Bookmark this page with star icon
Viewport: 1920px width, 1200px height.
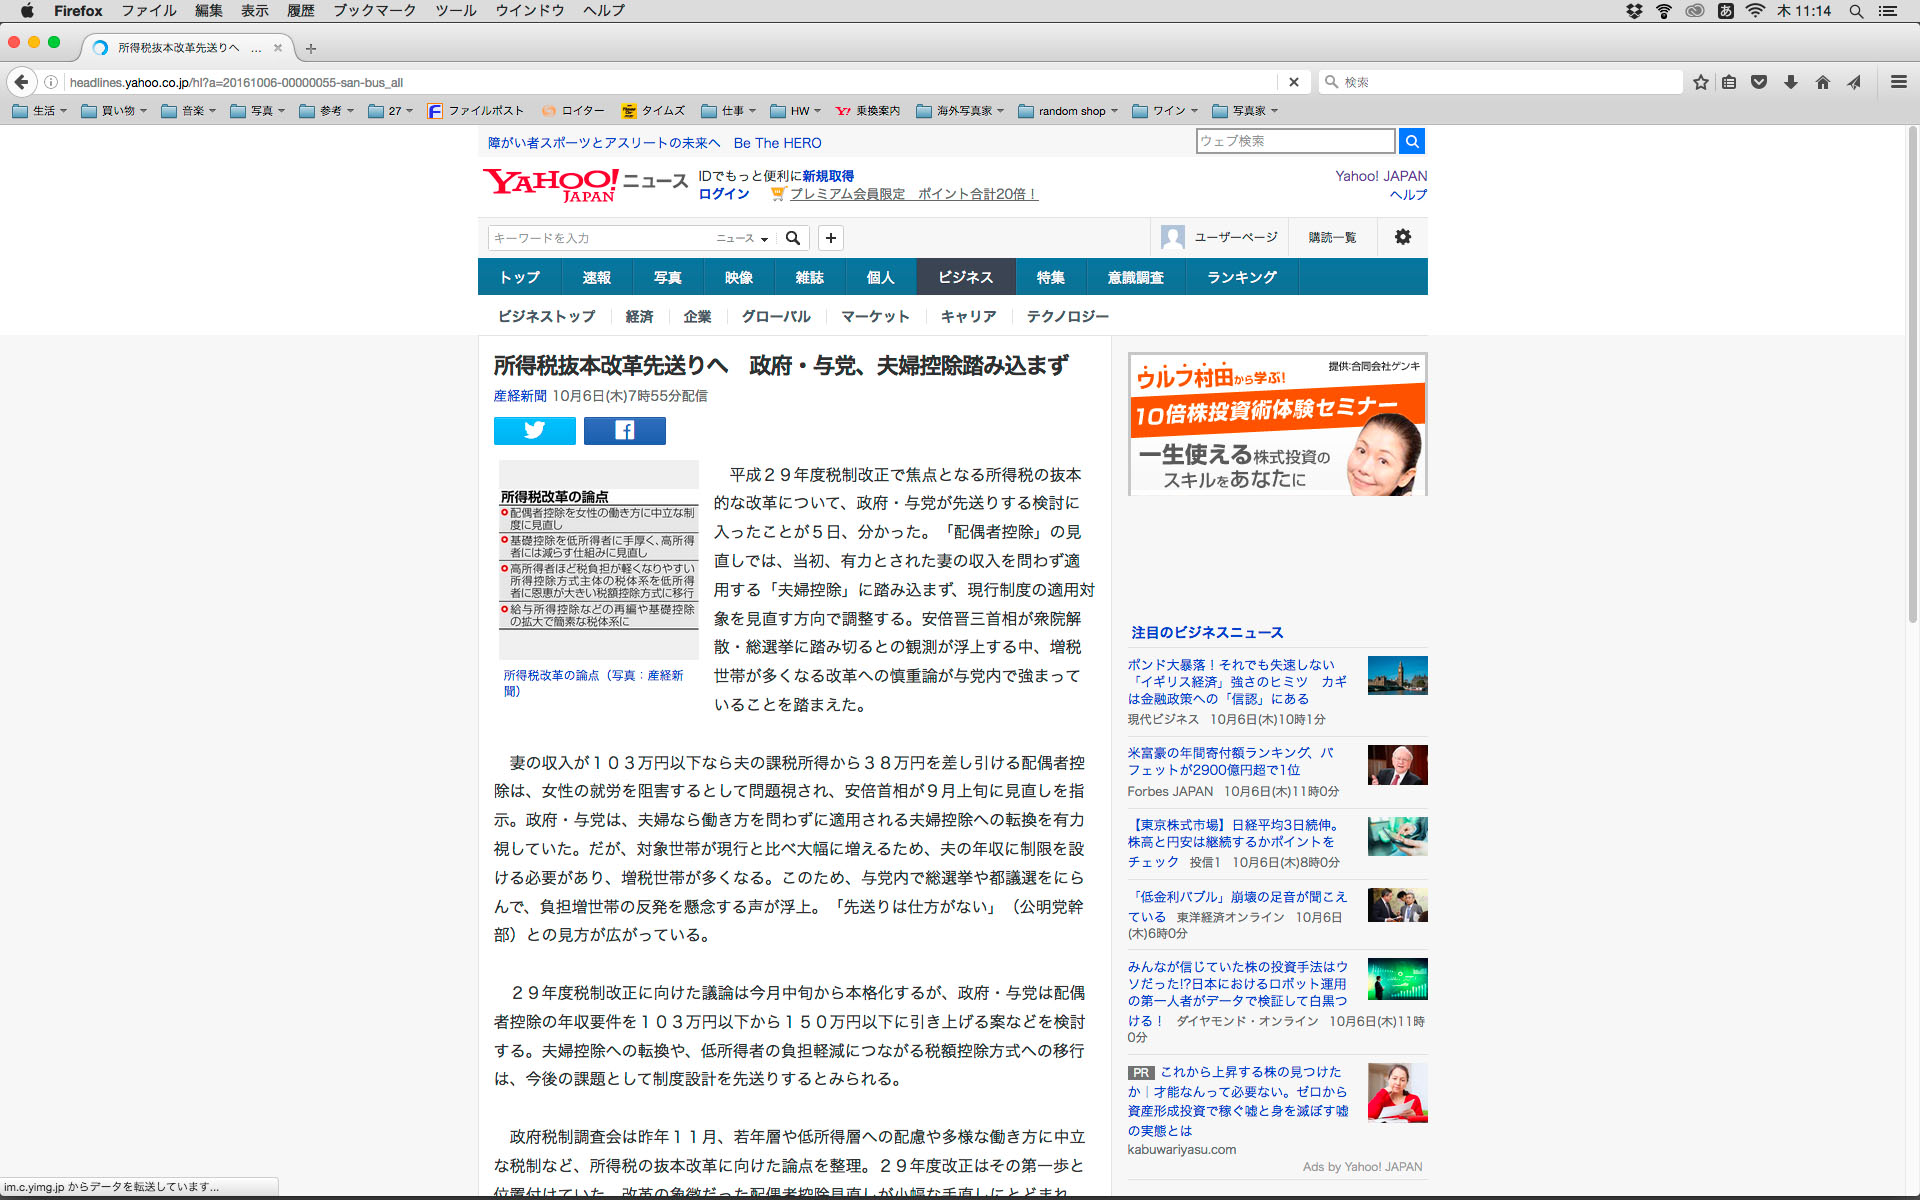1700,82
